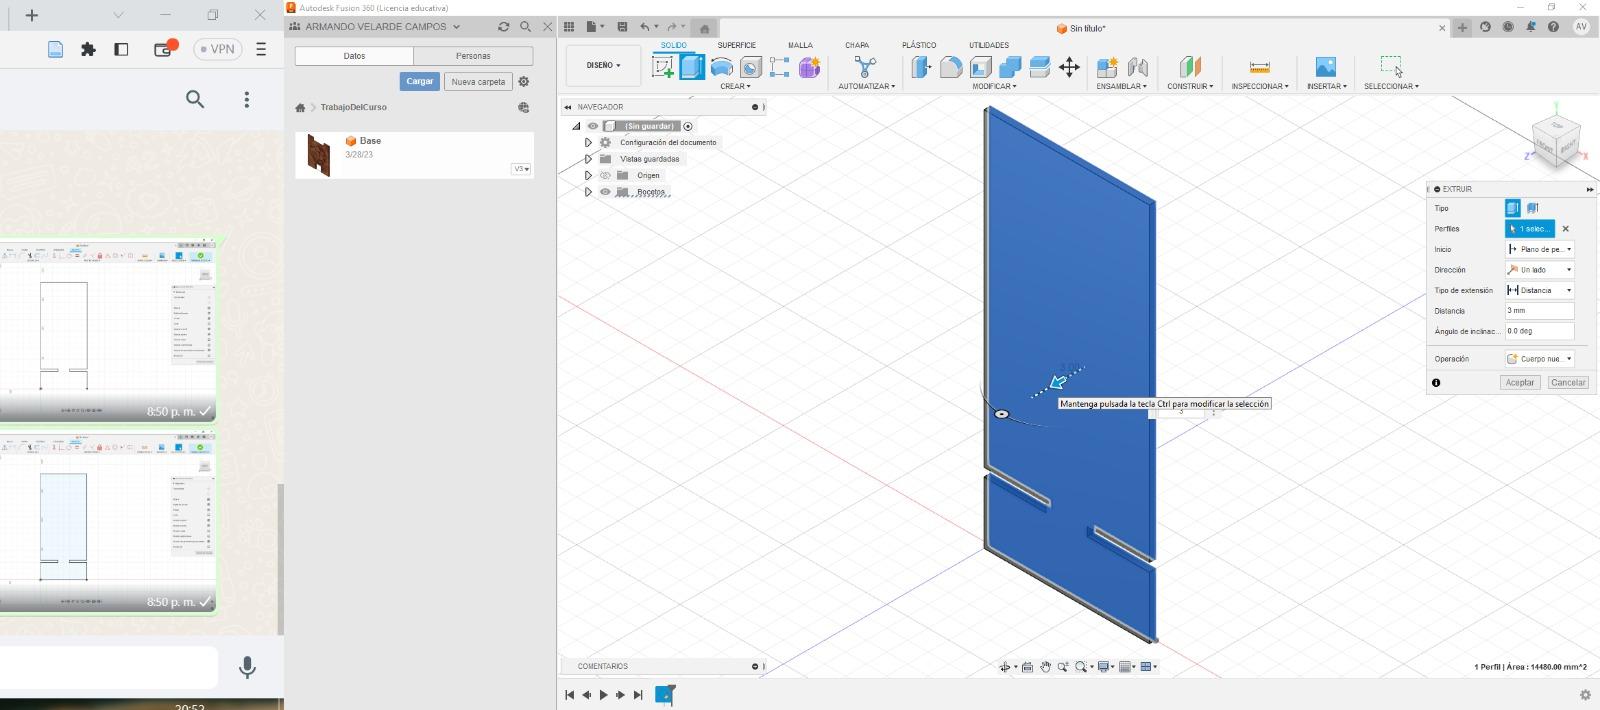Expand the Origen tree node
This screenshot has width=1600, height=710.
coord(588,175)
